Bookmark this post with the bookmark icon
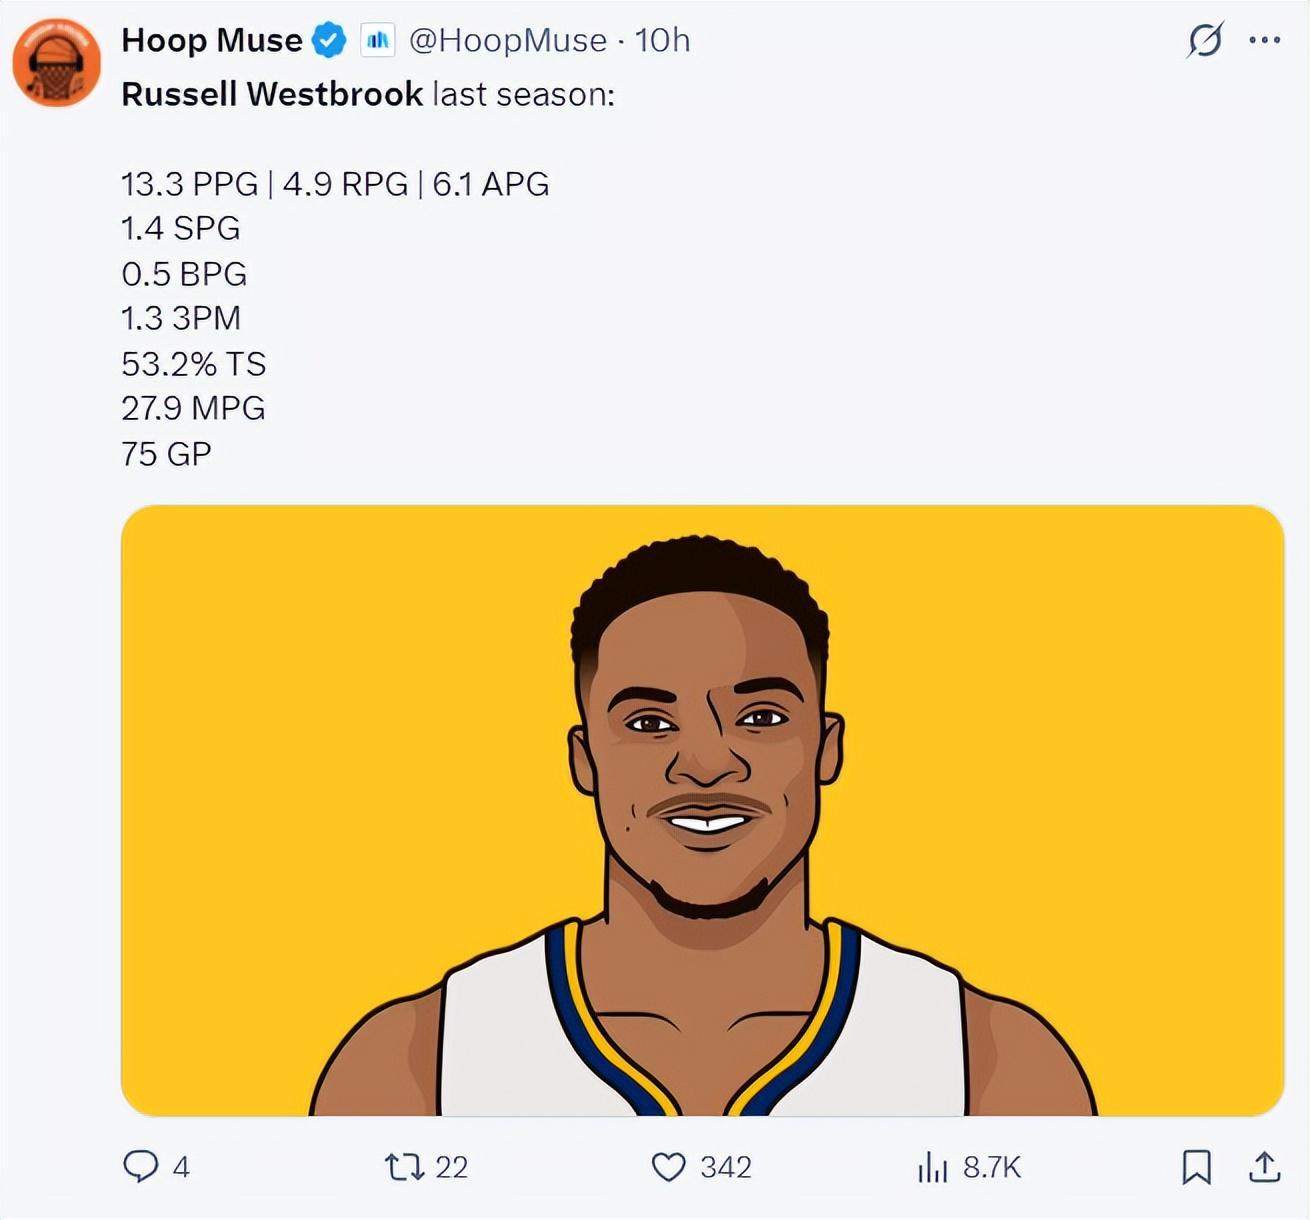Screen dimensions: 1310x1220 [x=1196, y=1166]
